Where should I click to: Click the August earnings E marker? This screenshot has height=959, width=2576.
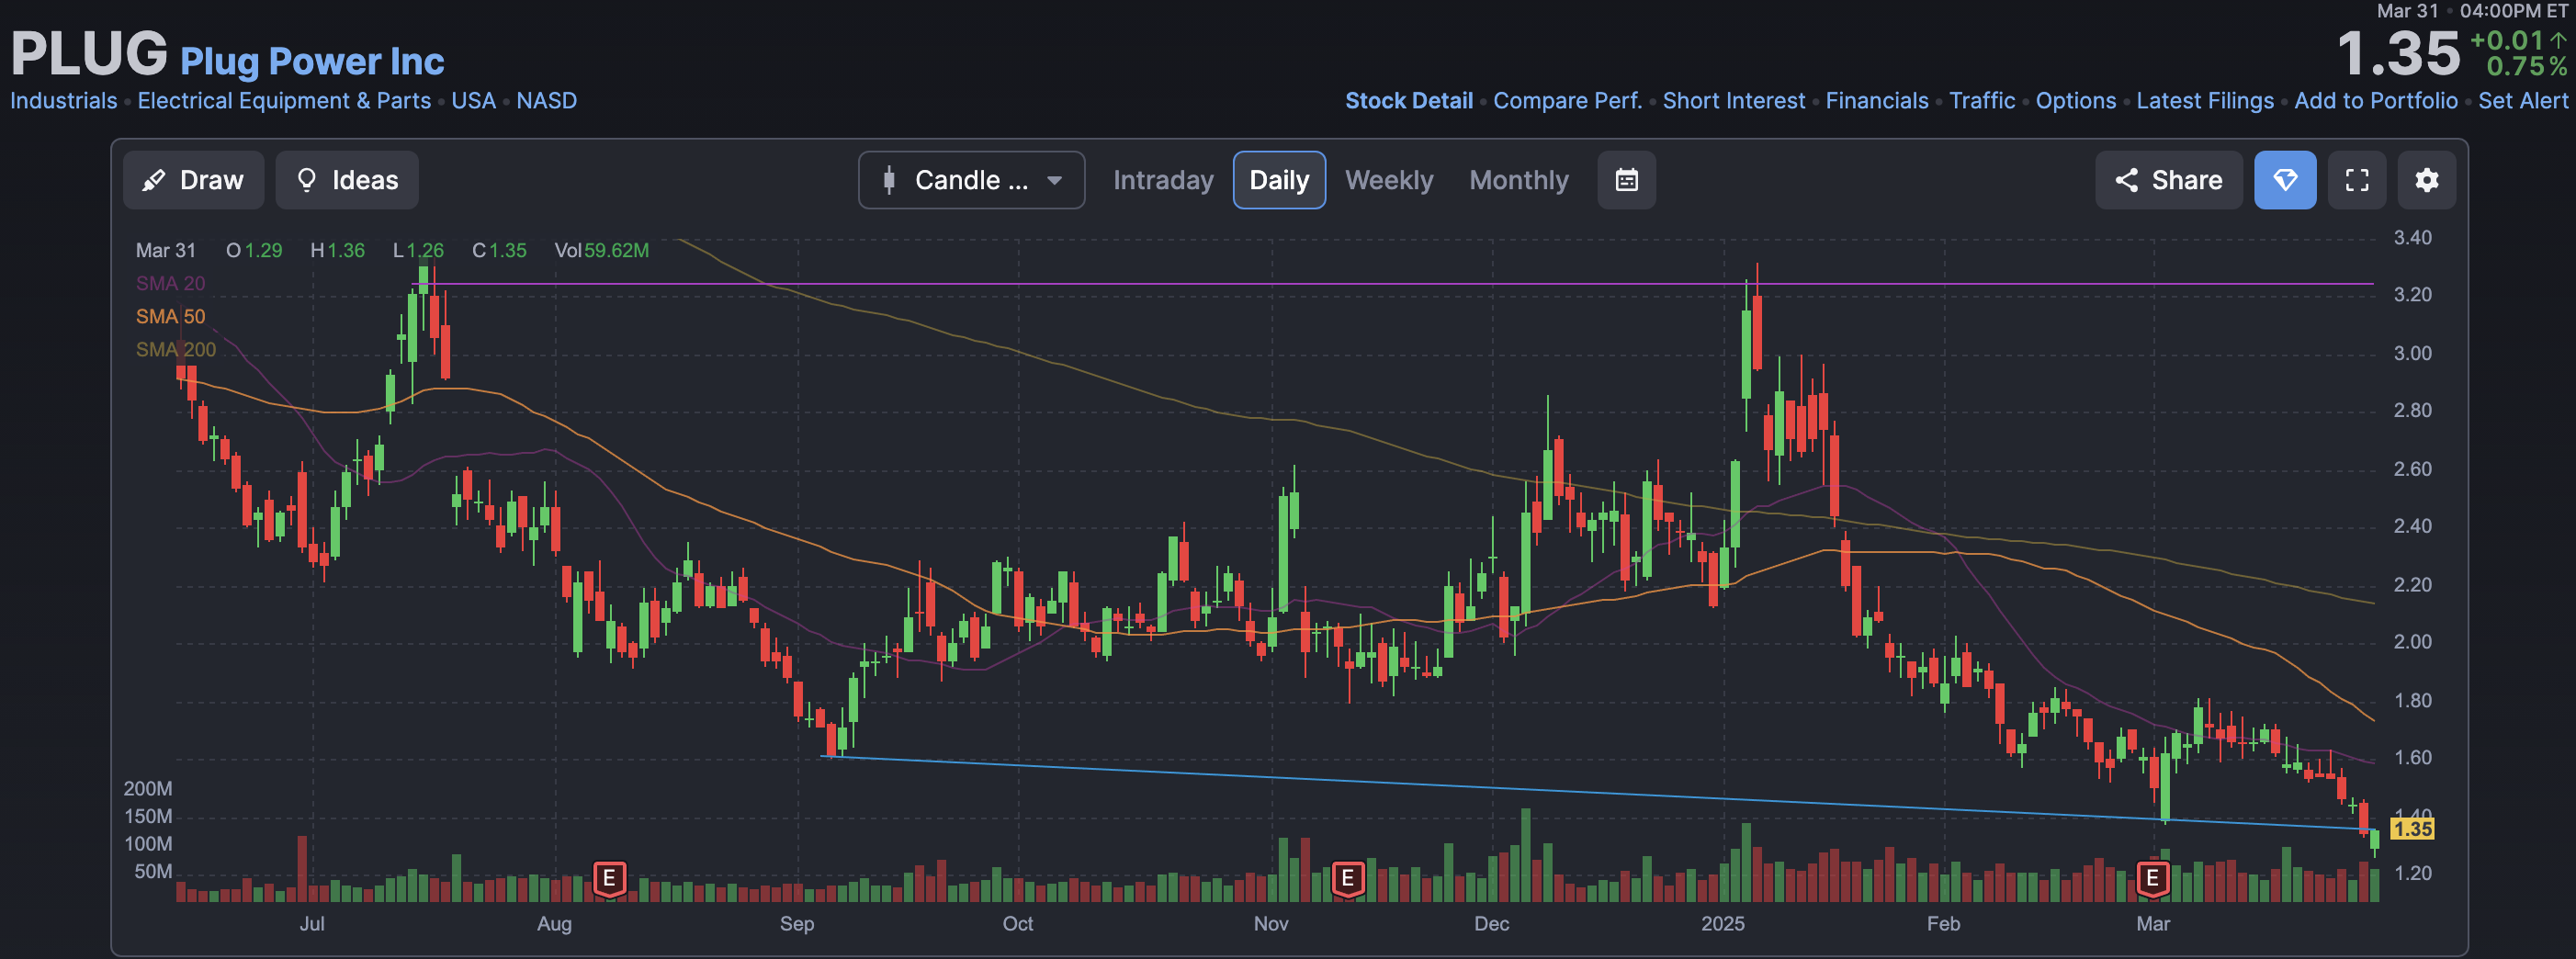[x=609, y=879]
